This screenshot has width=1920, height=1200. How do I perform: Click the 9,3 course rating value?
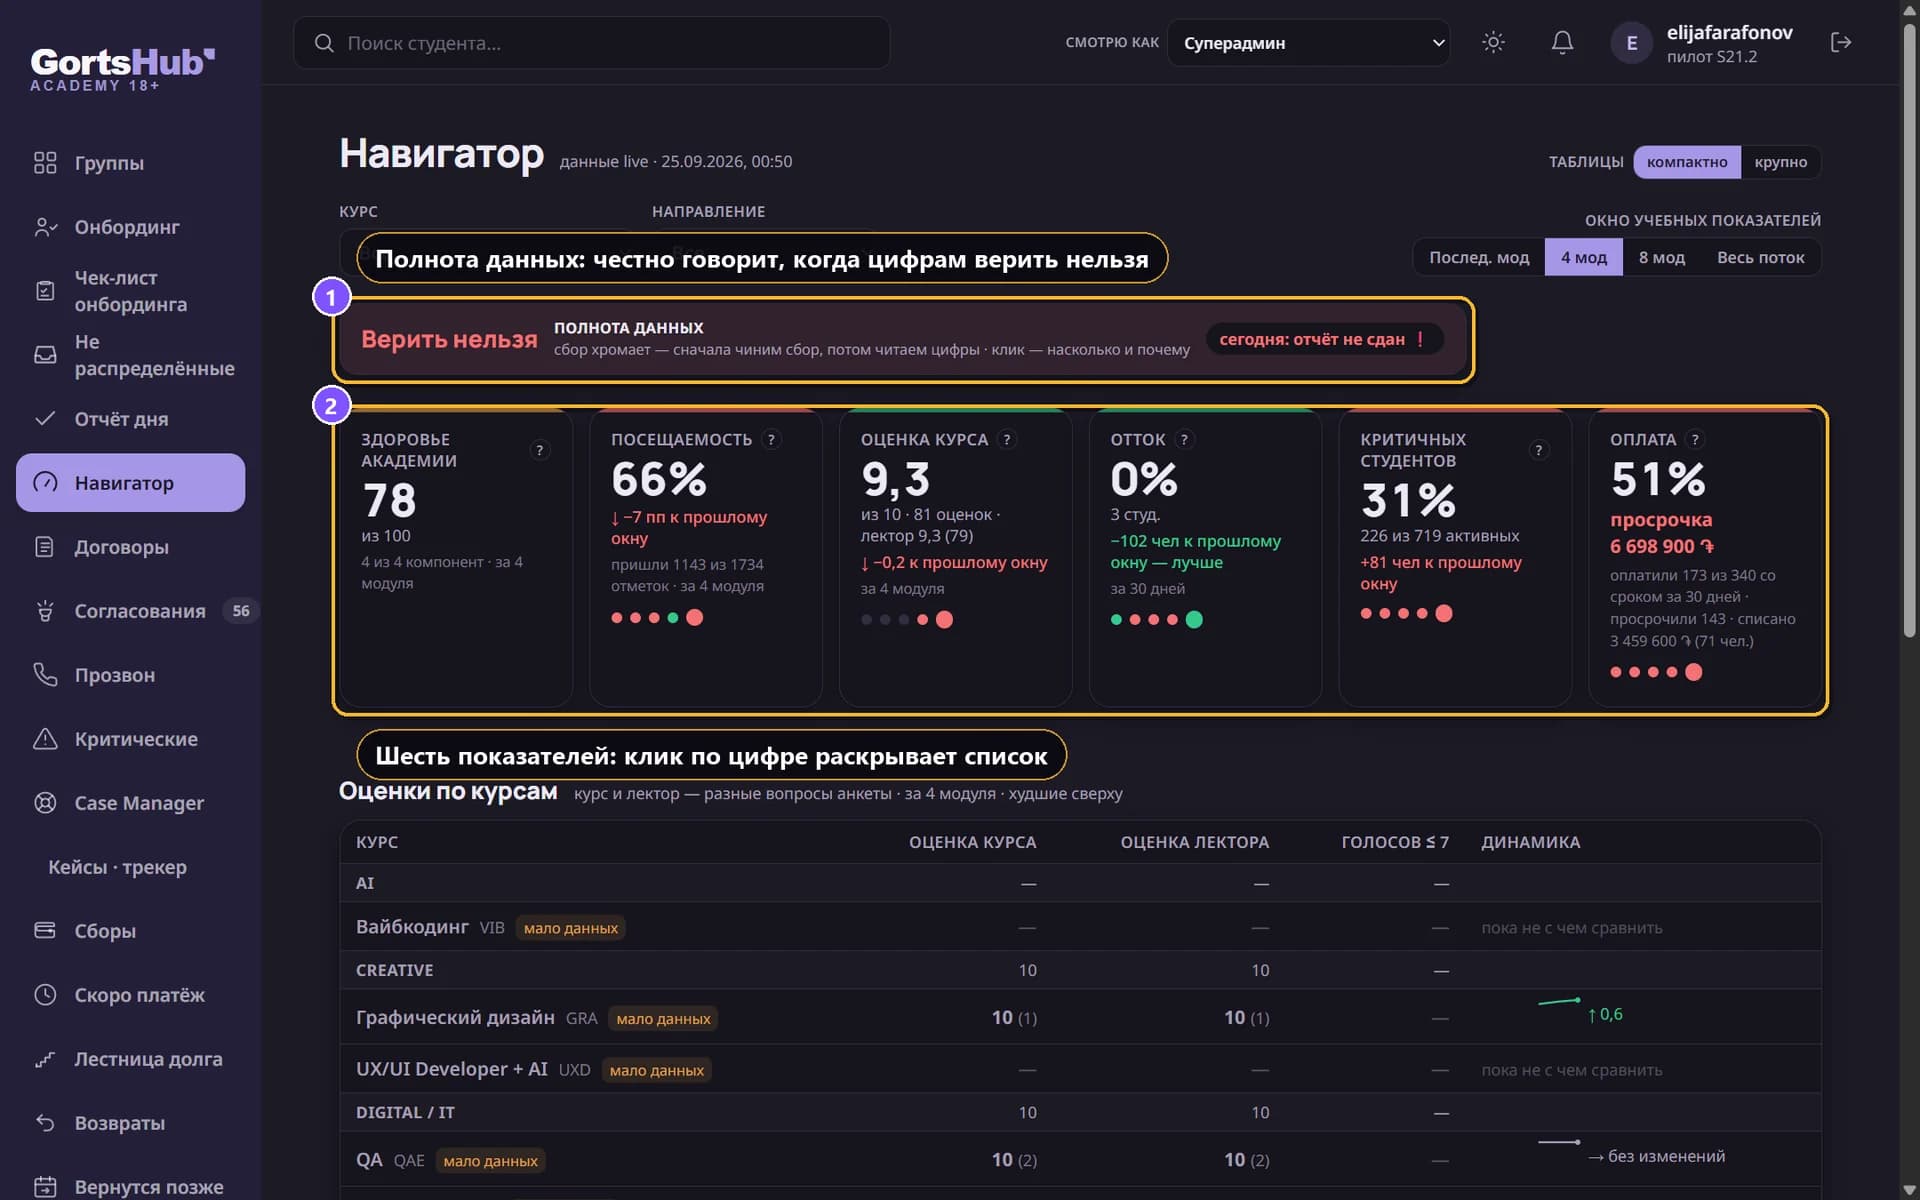point(895,479)
